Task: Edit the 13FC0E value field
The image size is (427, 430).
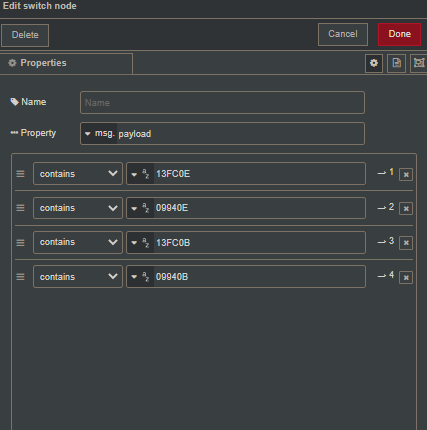Action: [259, 174]
